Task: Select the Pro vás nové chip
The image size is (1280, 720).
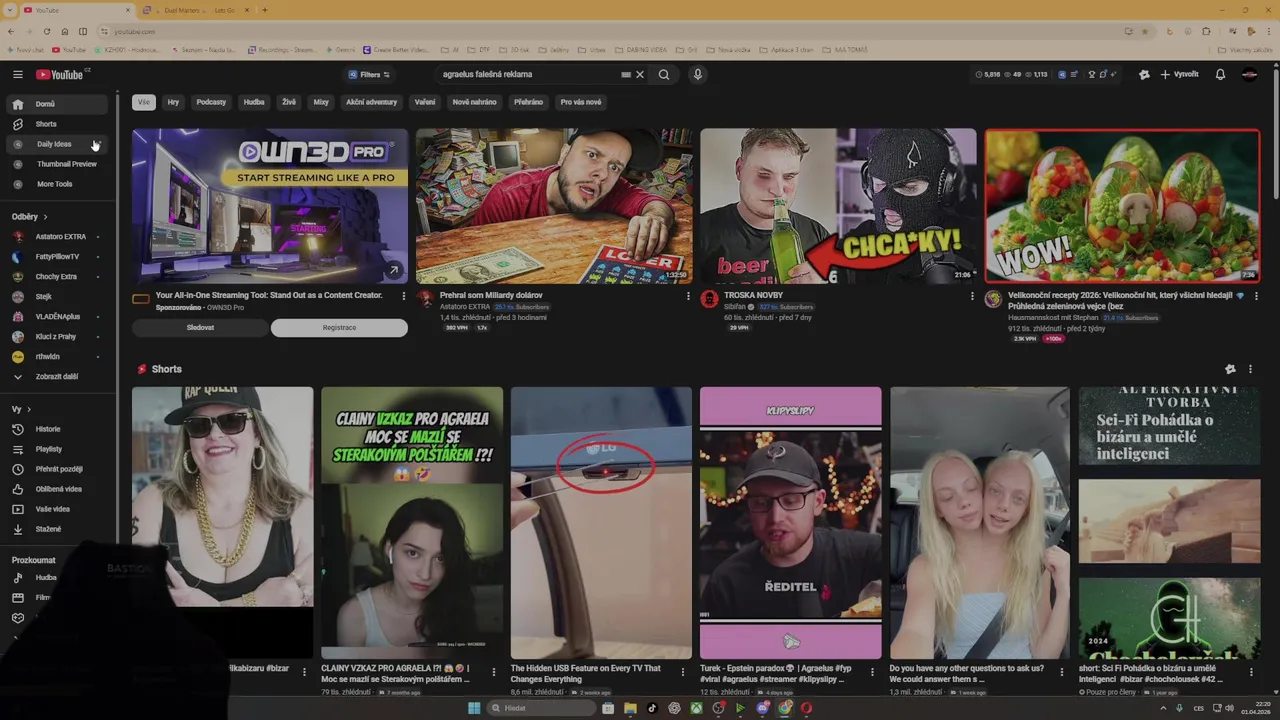Action: (x=581, y=102)
